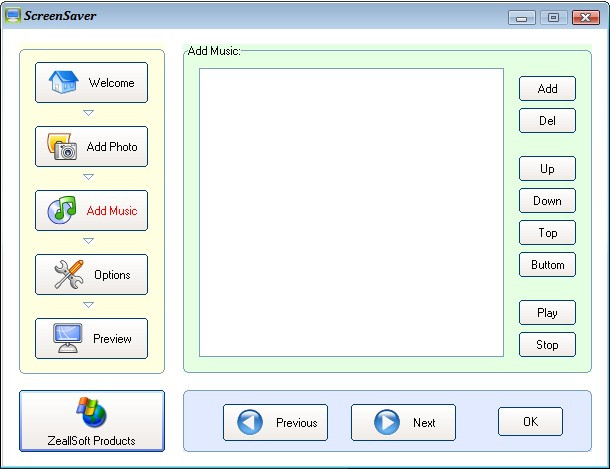Open the Preview step
This screenshot has width=610, height=469.
pos(91,338)
